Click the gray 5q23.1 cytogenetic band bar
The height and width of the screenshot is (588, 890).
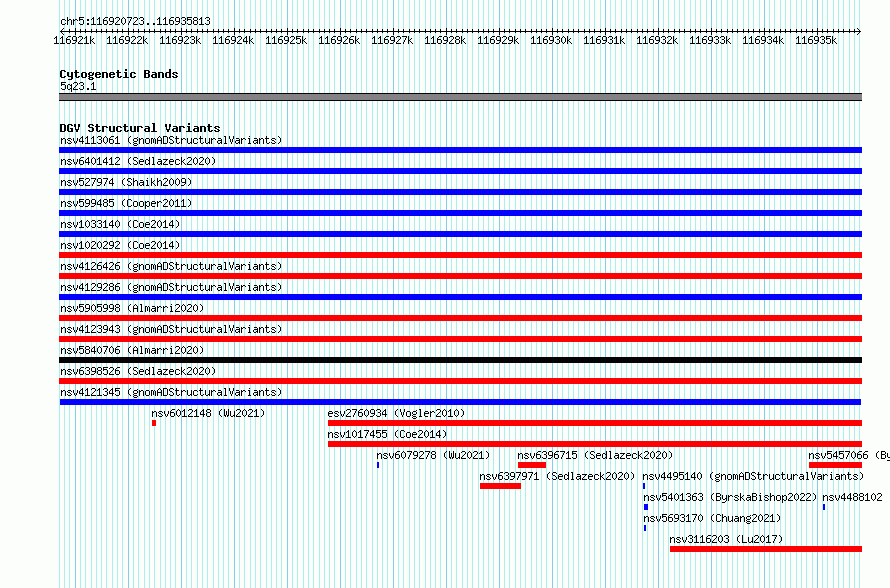coord(460,97)
